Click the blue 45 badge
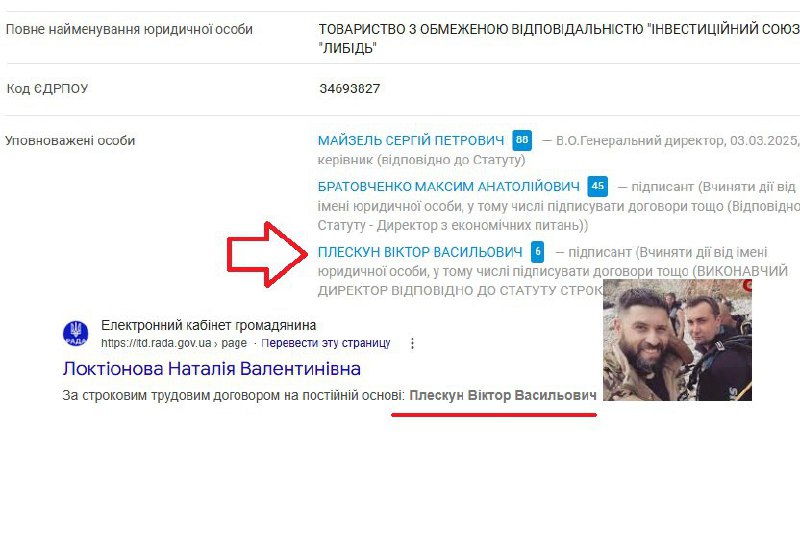This screenshot has height=553, width=800. click(597, 186)
